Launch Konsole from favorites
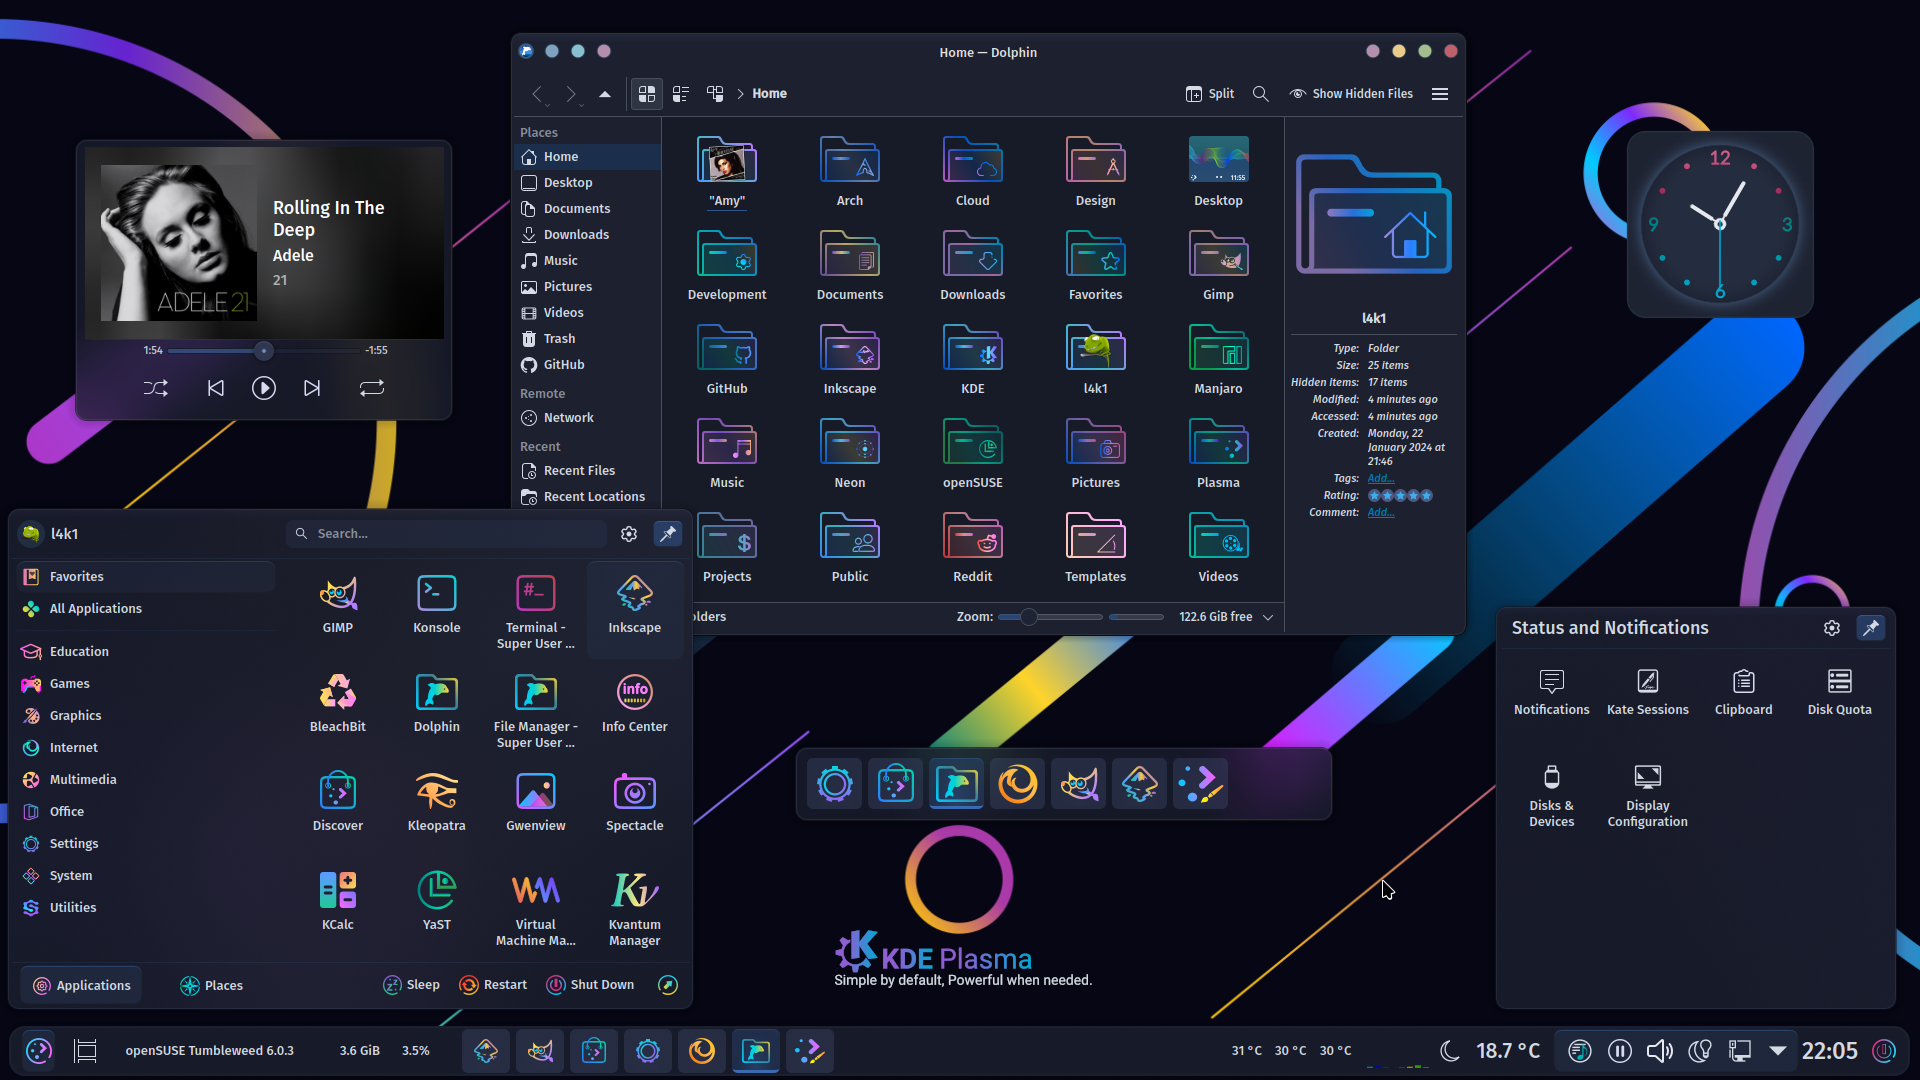The height and width of the screenshot is (1080, 1920). tap(437, 605)
